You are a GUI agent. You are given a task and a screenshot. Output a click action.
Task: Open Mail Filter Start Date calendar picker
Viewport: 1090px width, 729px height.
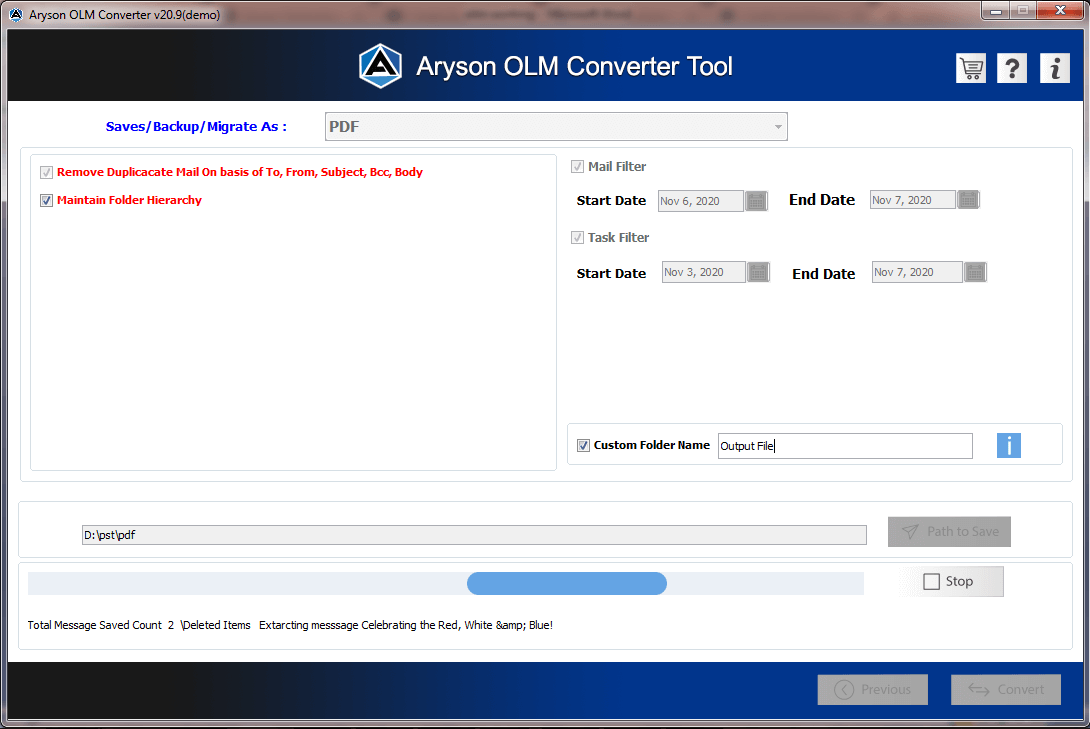pyautogui.click(x=756, y=201)
